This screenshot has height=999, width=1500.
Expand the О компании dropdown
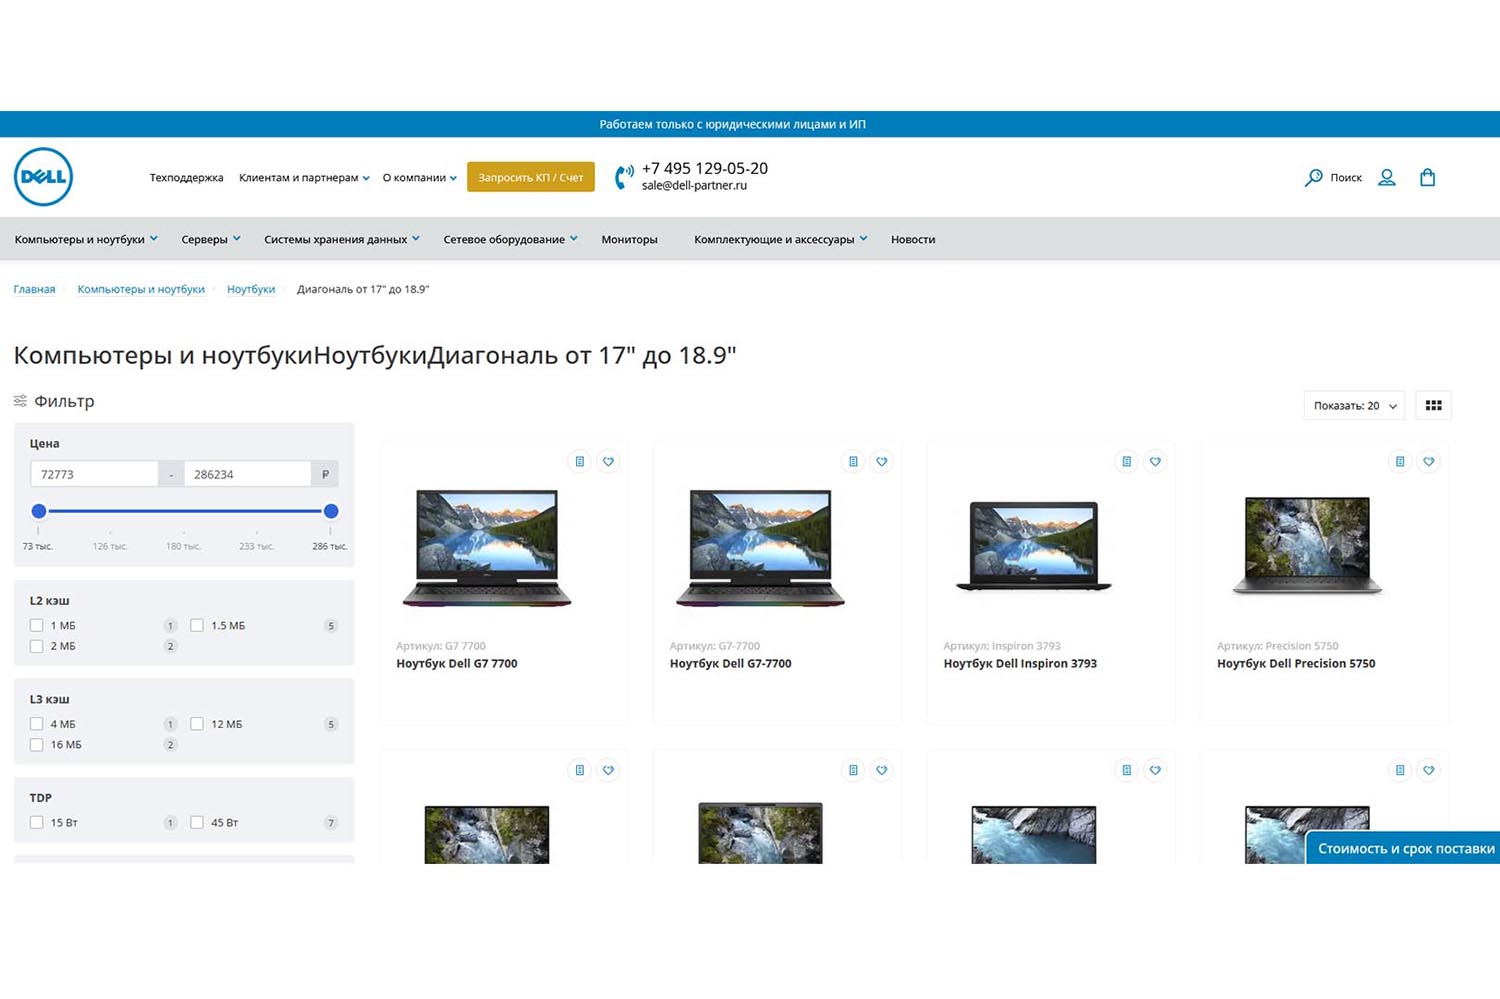[419, 178]
